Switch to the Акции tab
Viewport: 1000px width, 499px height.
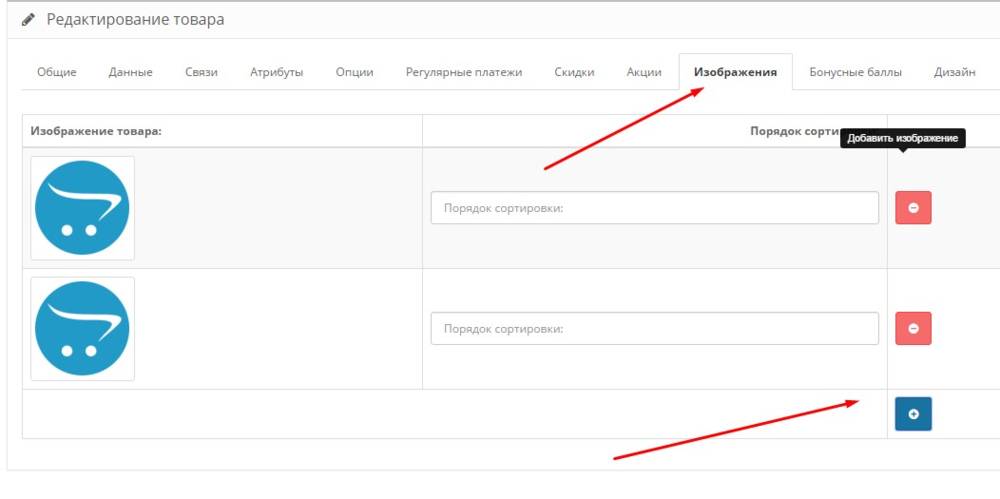tap(644, 72)
